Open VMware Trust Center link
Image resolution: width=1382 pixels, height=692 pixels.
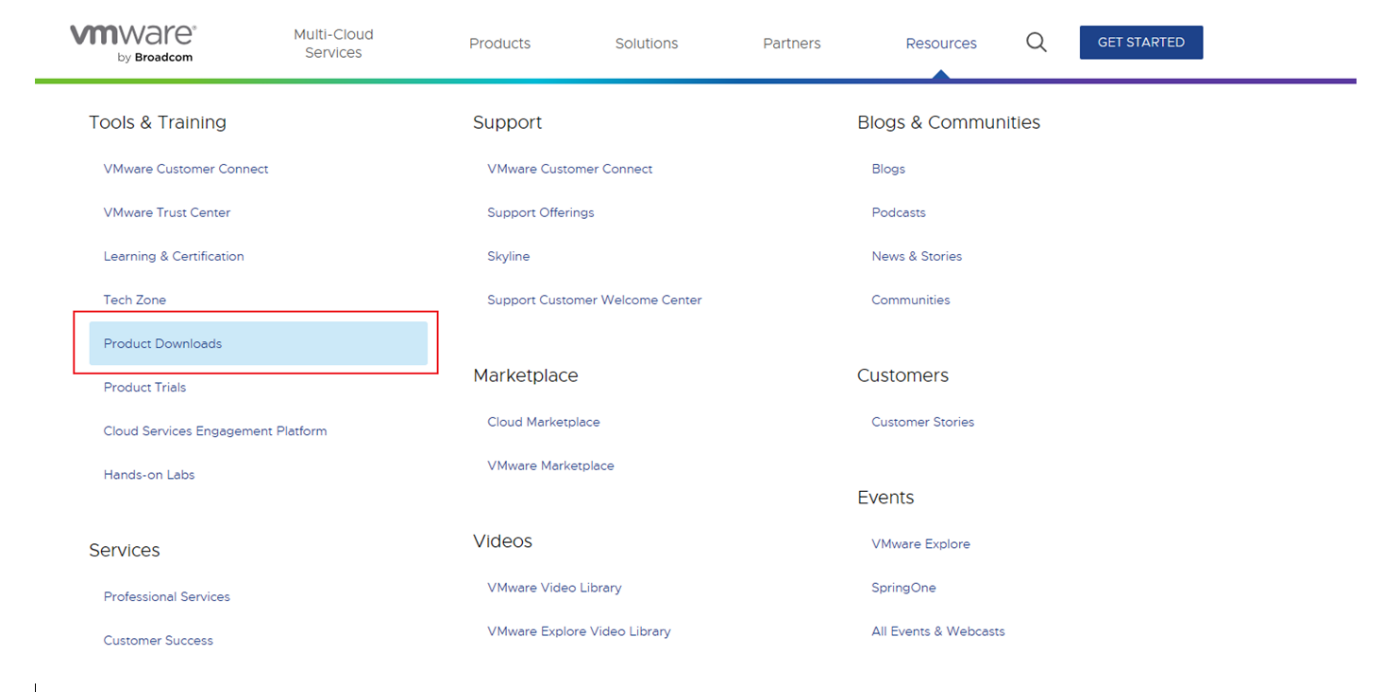167,213
